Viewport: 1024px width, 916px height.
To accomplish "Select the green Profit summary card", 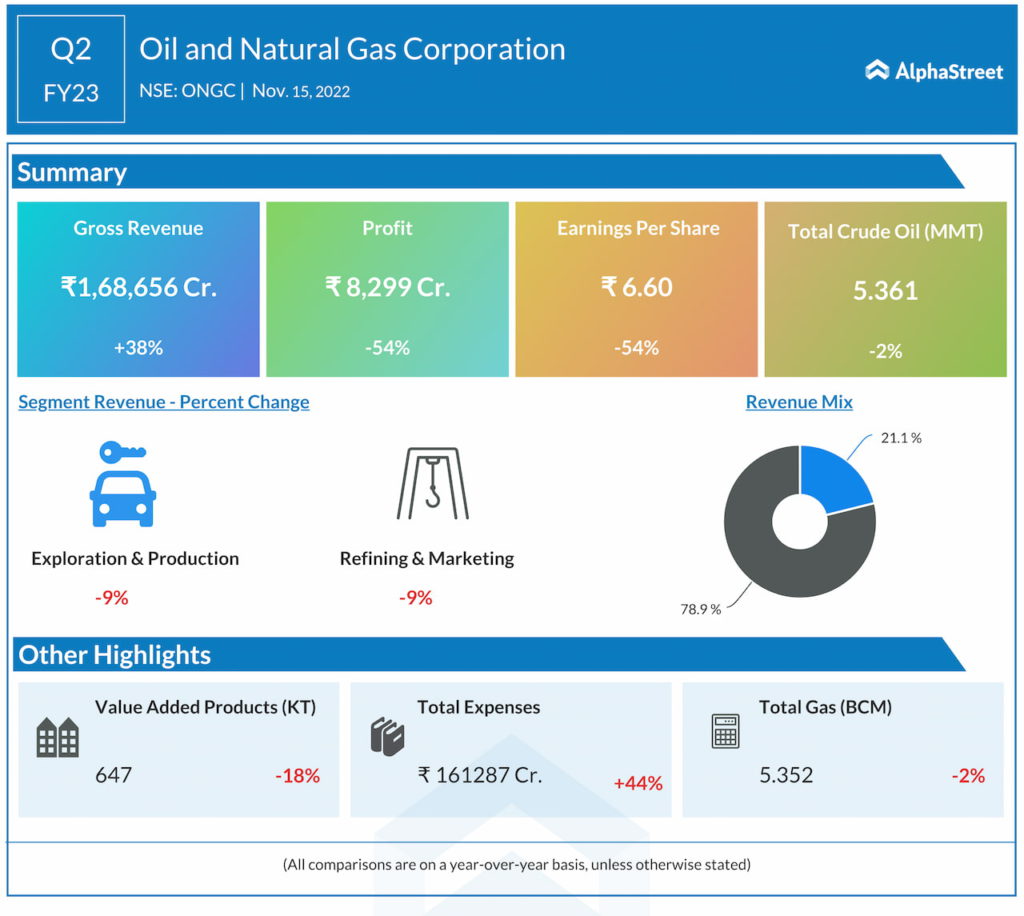I will (x=387, y=289).
